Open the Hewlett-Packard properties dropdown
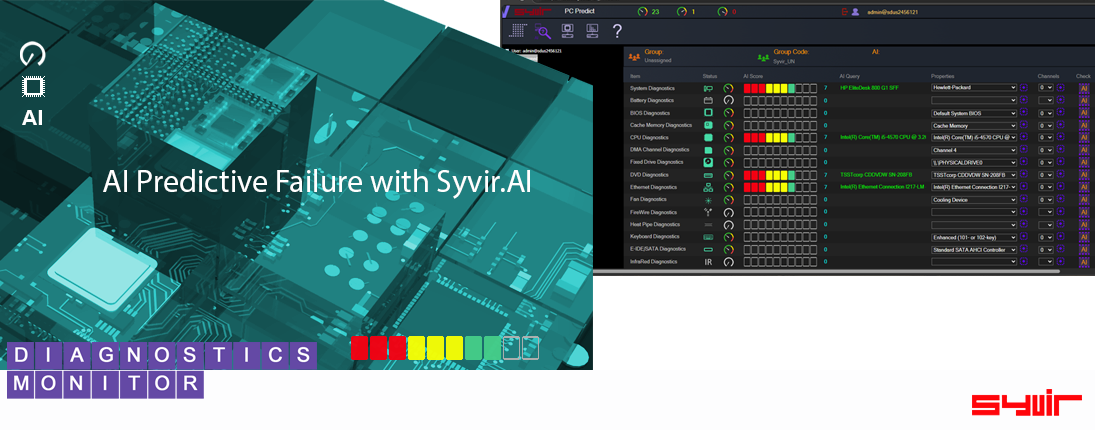The image size is (1095, 430). [x=973, y=88]
